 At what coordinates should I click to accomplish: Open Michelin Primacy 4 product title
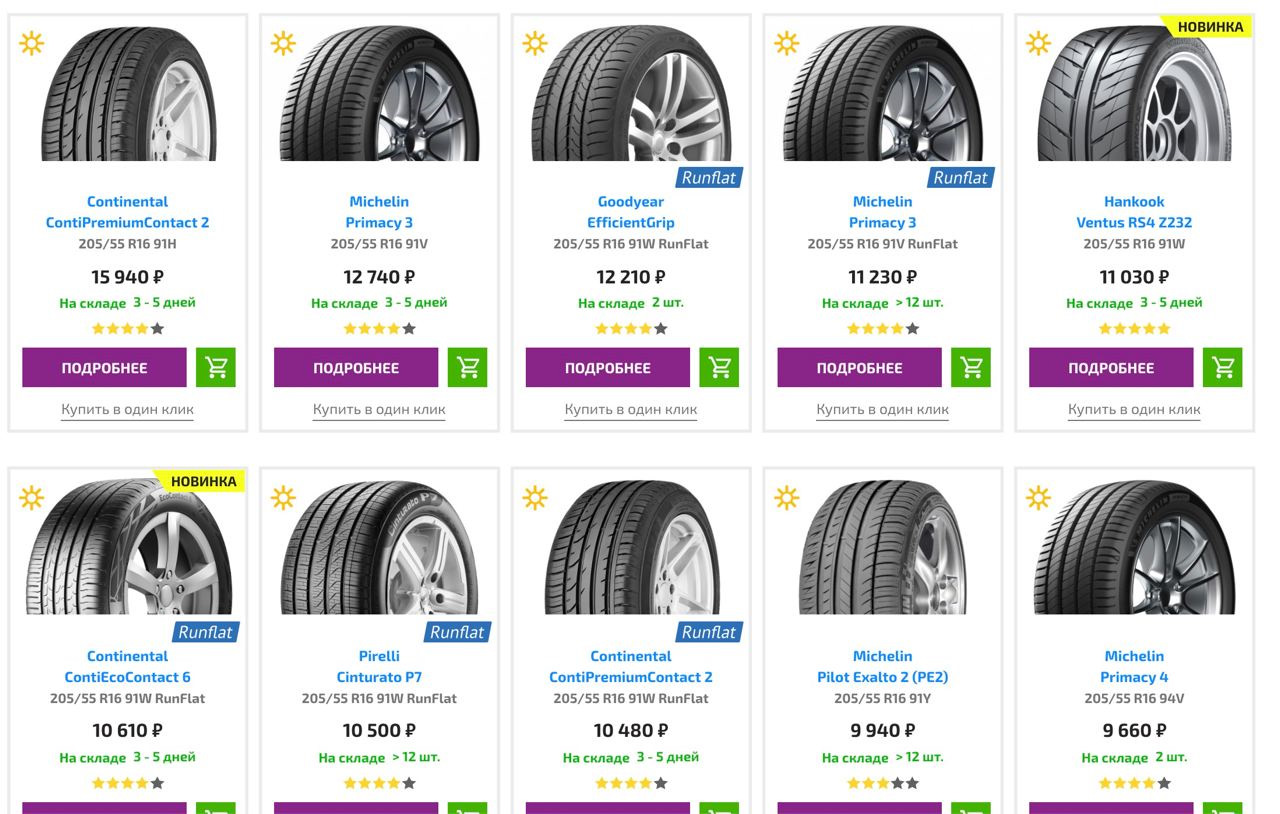click(1134, 667)
